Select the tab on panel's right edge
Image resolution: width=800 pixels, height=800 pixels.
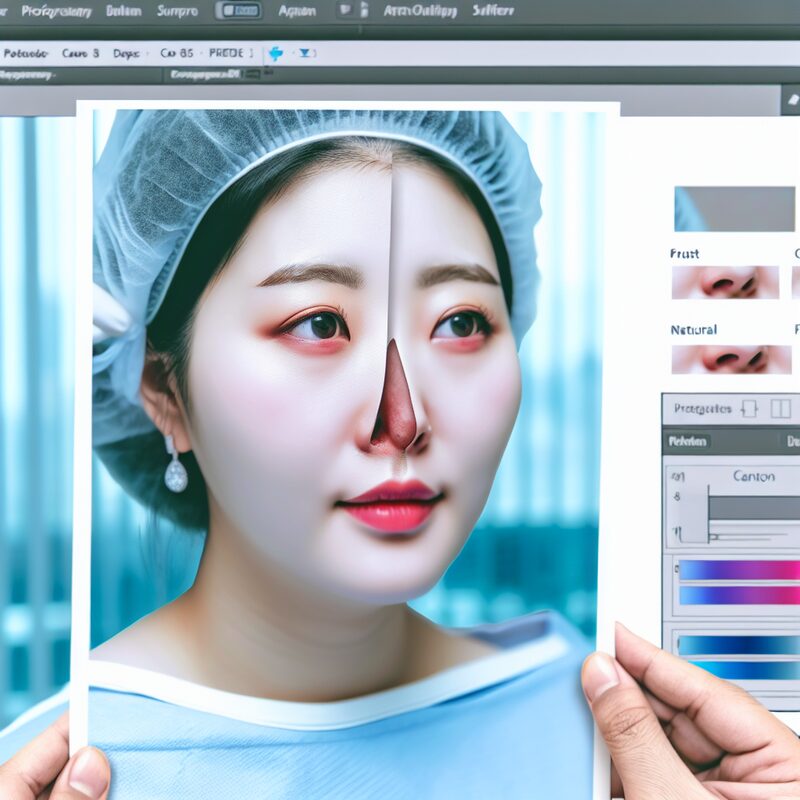click(792, 441)
